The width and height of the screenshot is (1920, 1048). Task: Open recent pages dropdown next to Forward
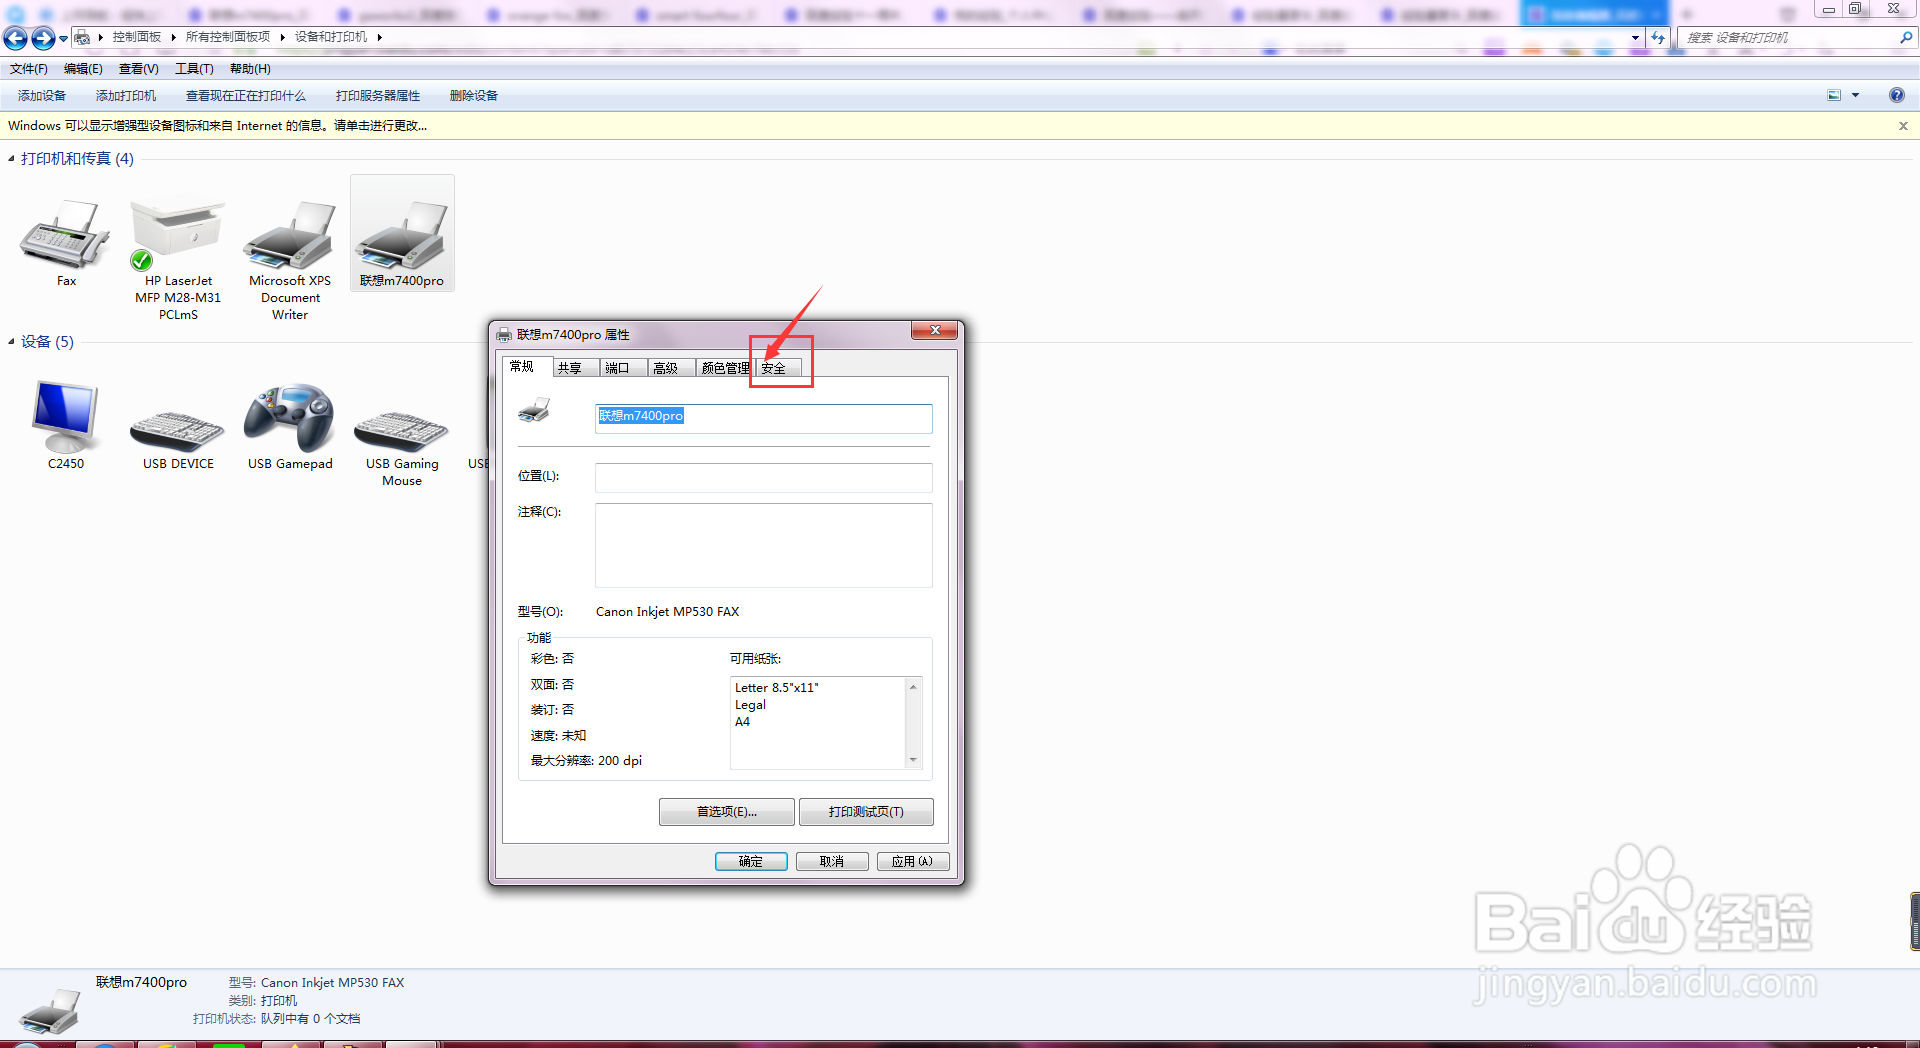63,38
